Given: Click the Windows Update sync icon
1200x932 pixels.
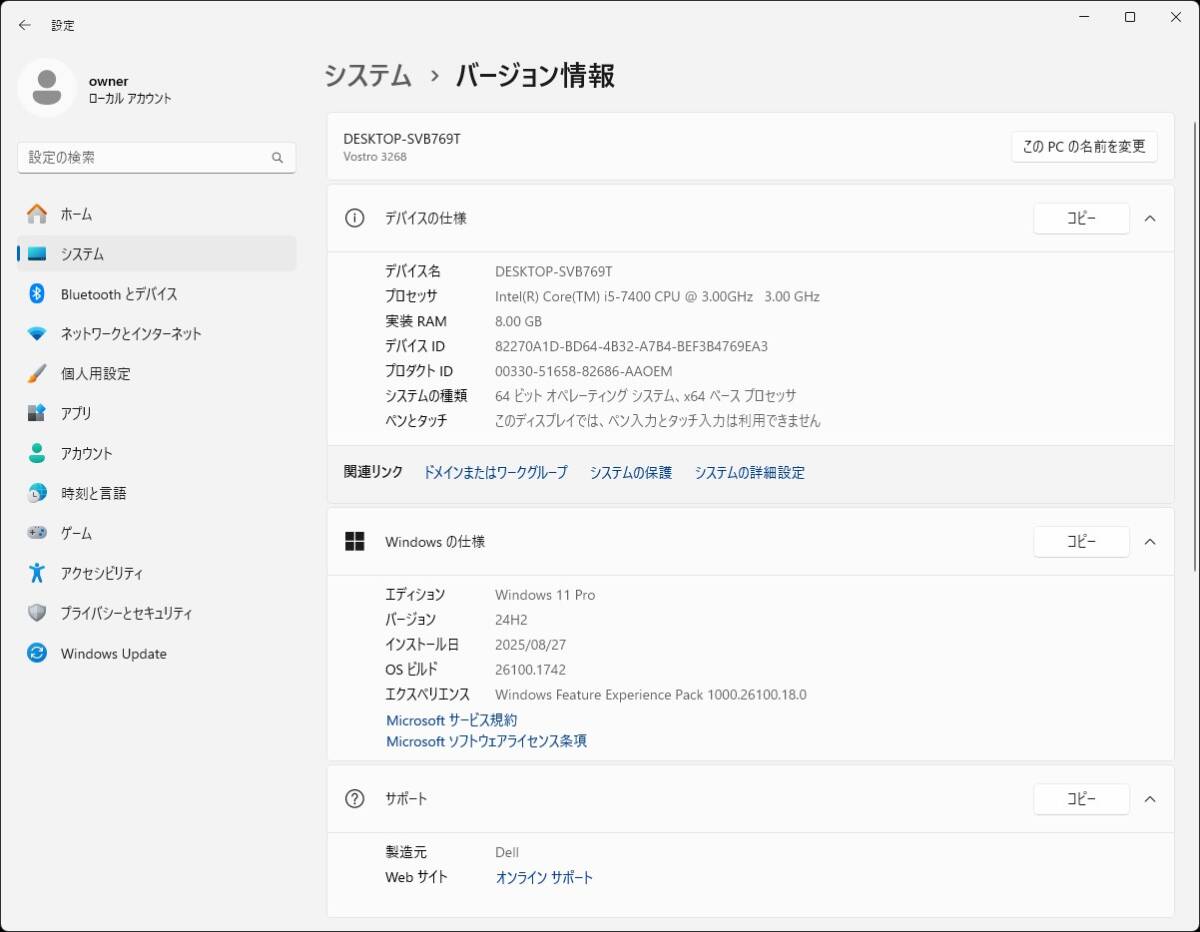Looking at the screenshot, I should [x=37, y=653].
